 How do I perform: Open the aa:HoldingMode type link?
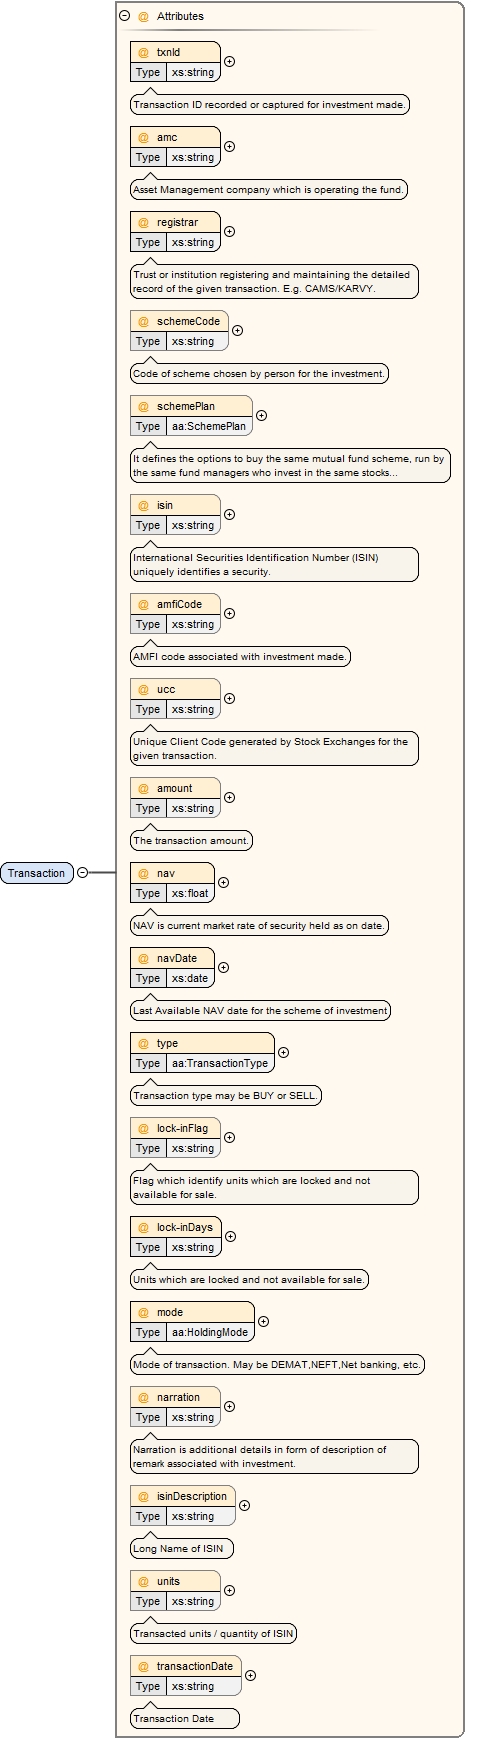[x=210, y=1332]
